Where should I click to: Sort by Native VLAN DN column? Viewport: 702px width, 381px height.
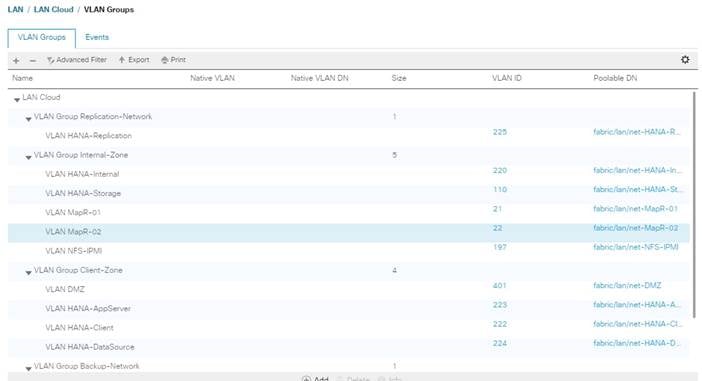tap(319, 78)
